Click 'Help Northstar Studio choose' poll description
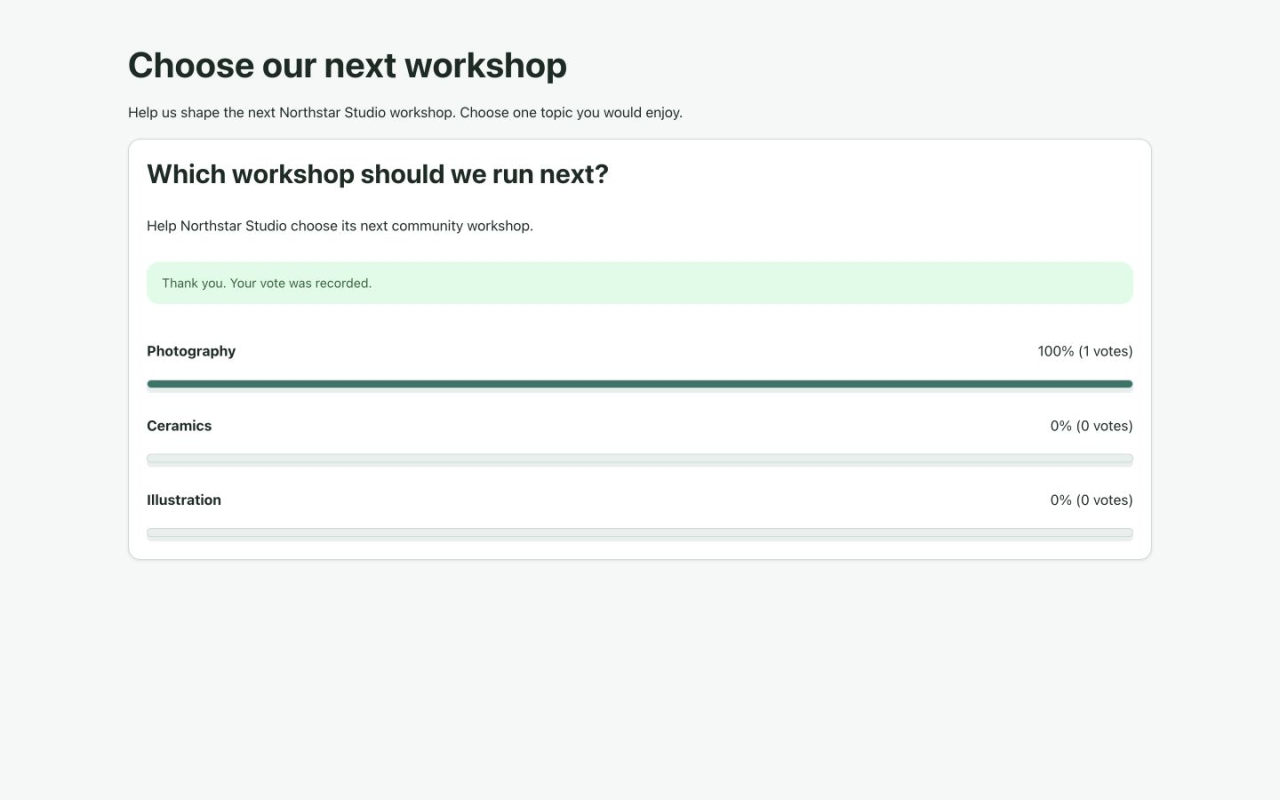The width and height of the screenshot is (1280, 800). [x=340, y=226]
